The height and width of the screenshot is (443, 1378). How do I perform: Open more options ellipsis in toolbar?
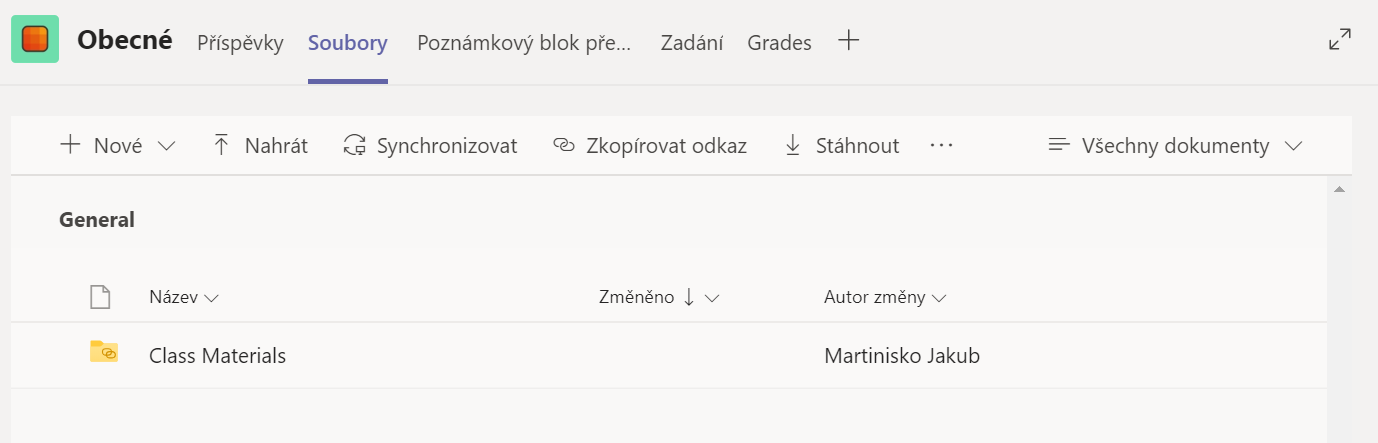(941, 146)
